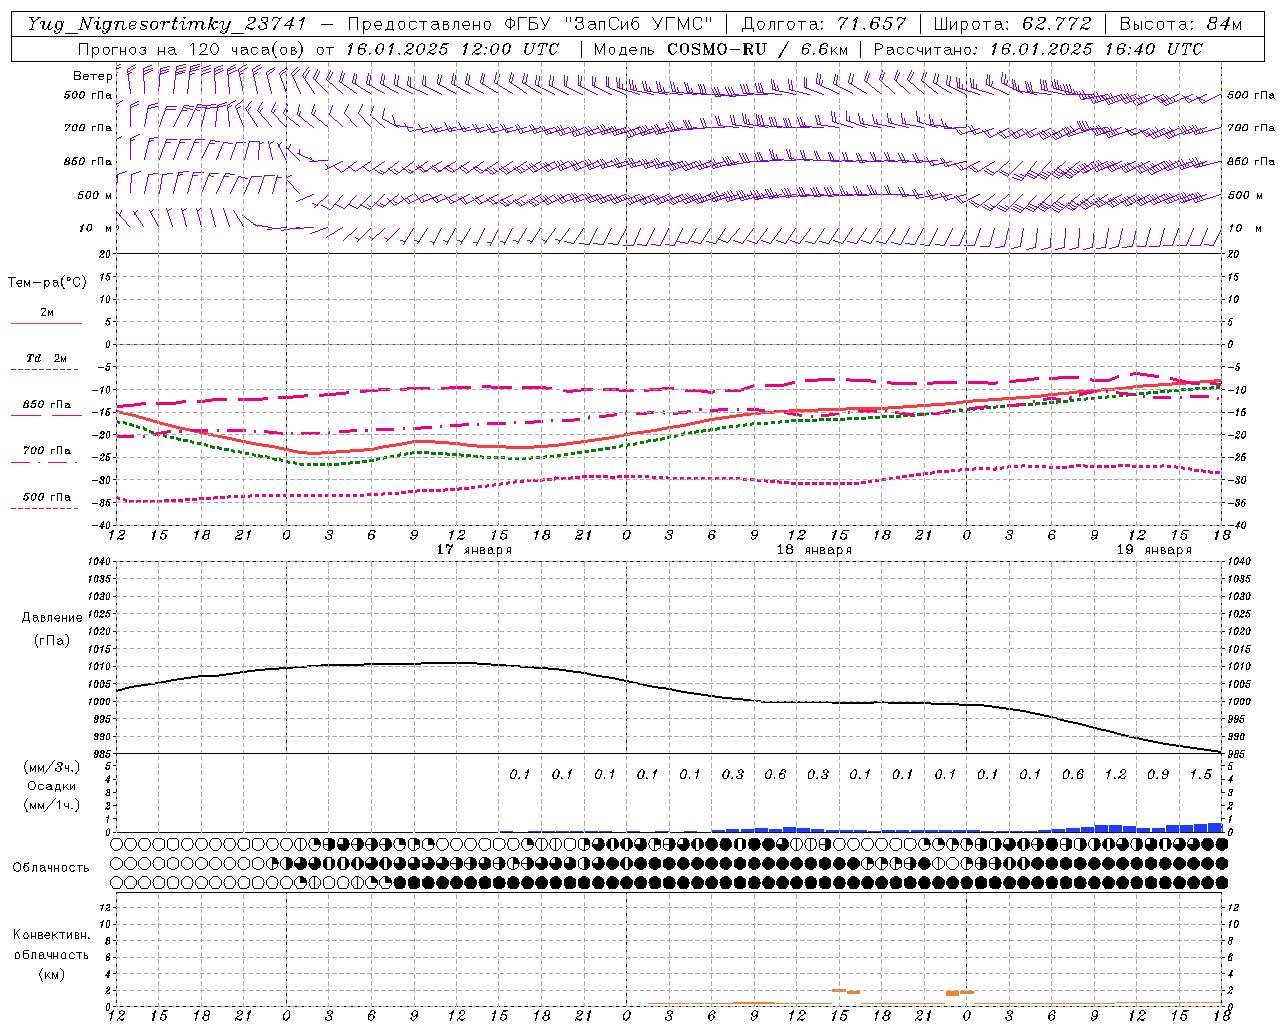Click the Ветер wind panel label
The height and width of the screenshot is (1024, 1280).
[x=92, y=76]
